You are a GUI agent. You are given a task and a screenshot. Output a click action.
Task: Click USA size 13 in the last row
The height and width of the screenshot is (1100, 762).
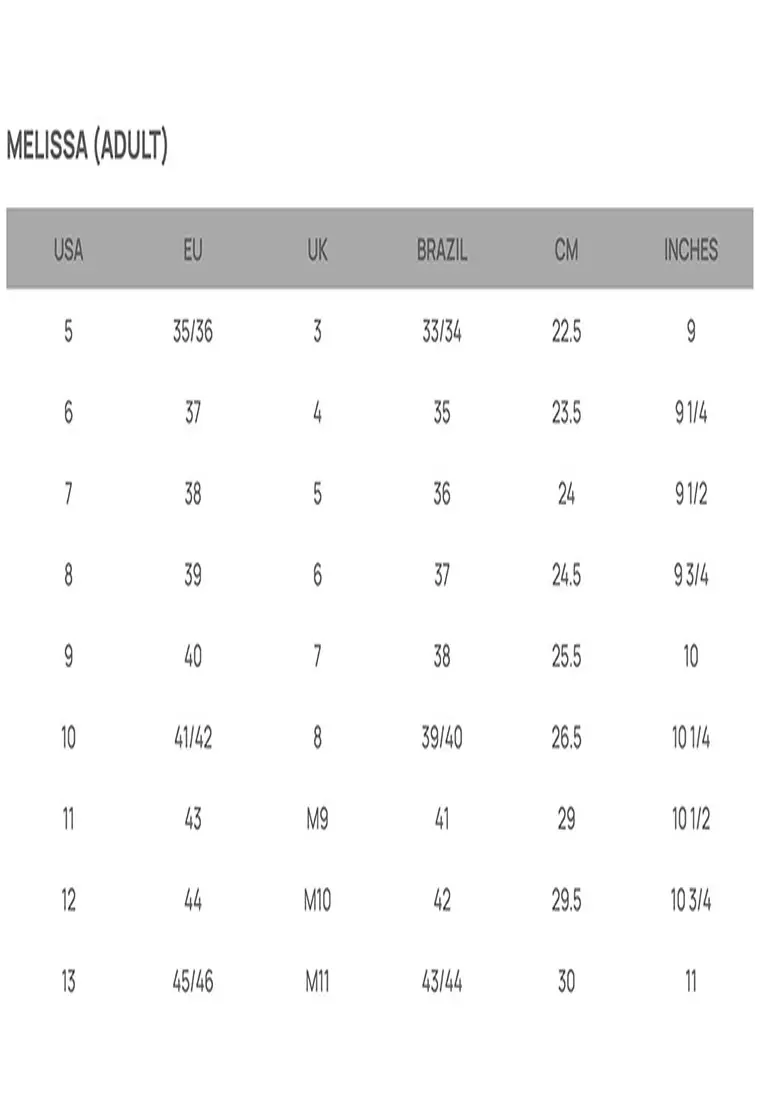pyautogui.click(x=68, y=982)
